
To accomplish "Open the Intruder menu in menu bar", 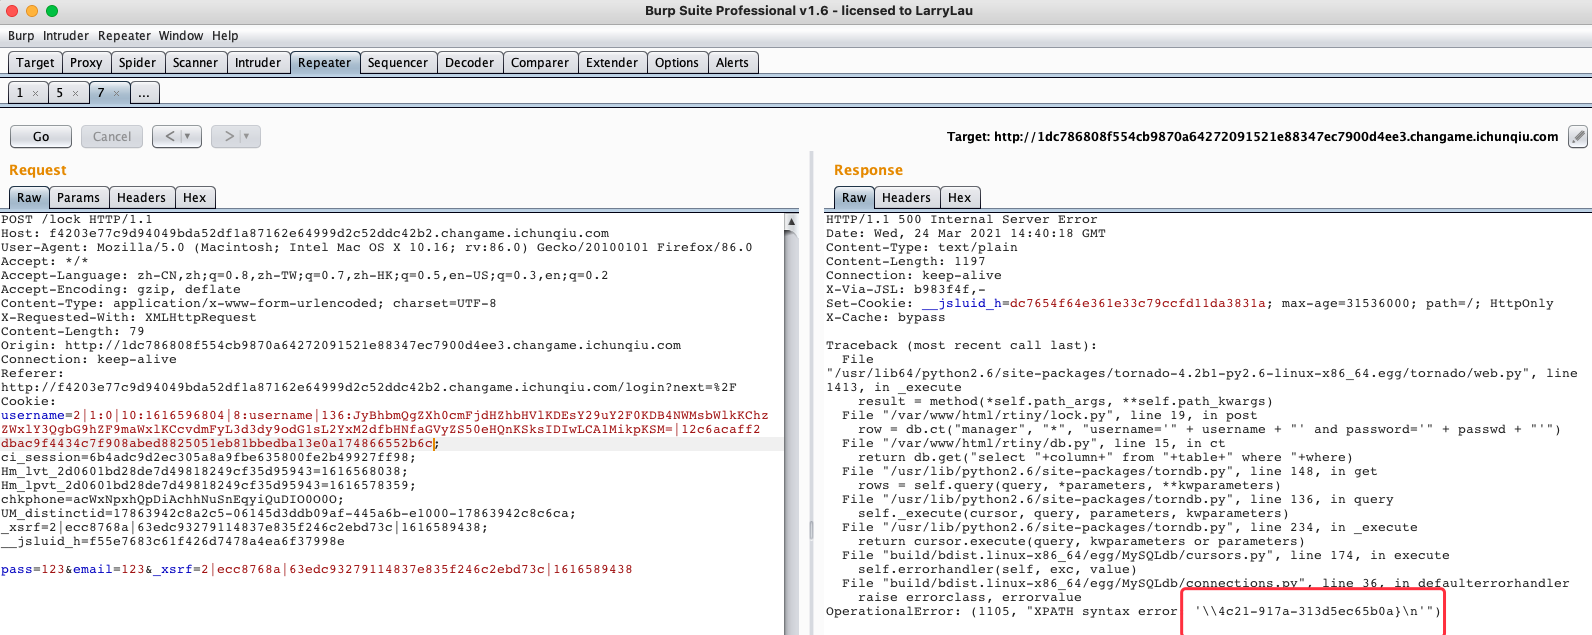I will pos(66,35).
